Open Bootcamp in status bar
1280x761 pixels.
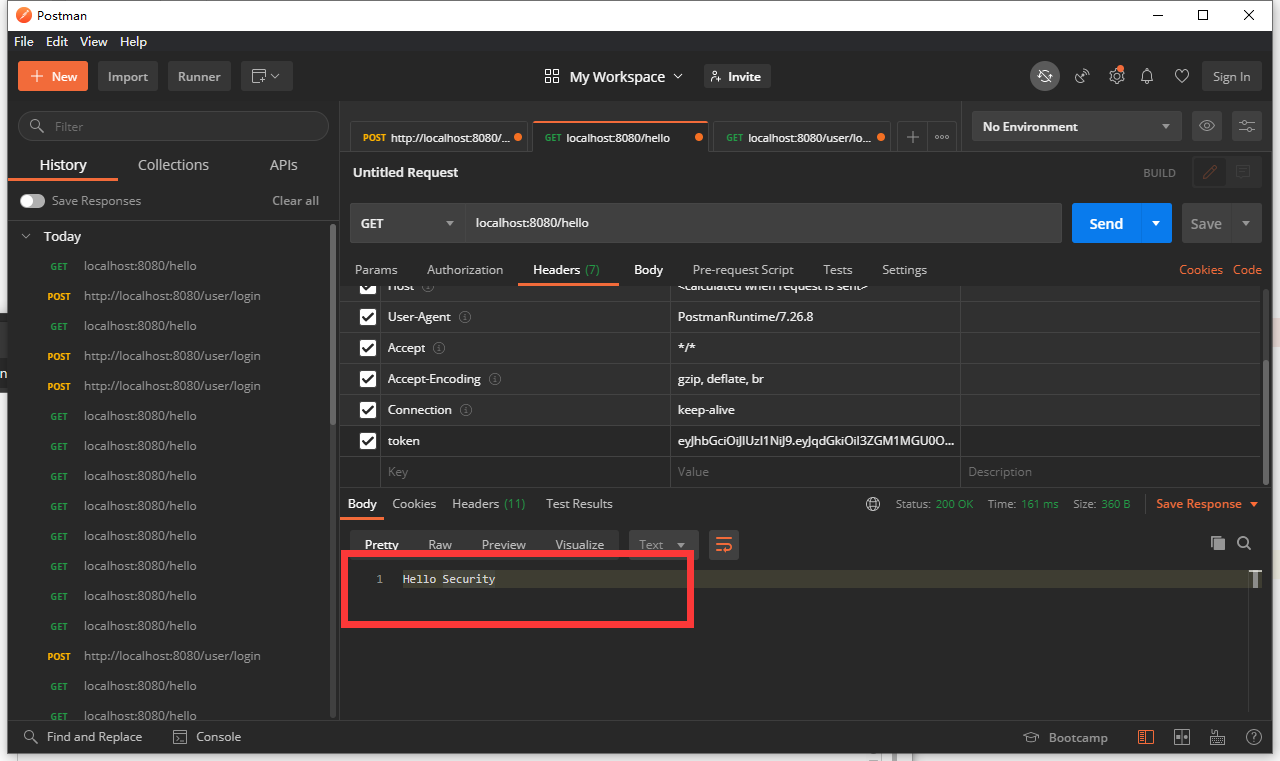click(1066, 737)
